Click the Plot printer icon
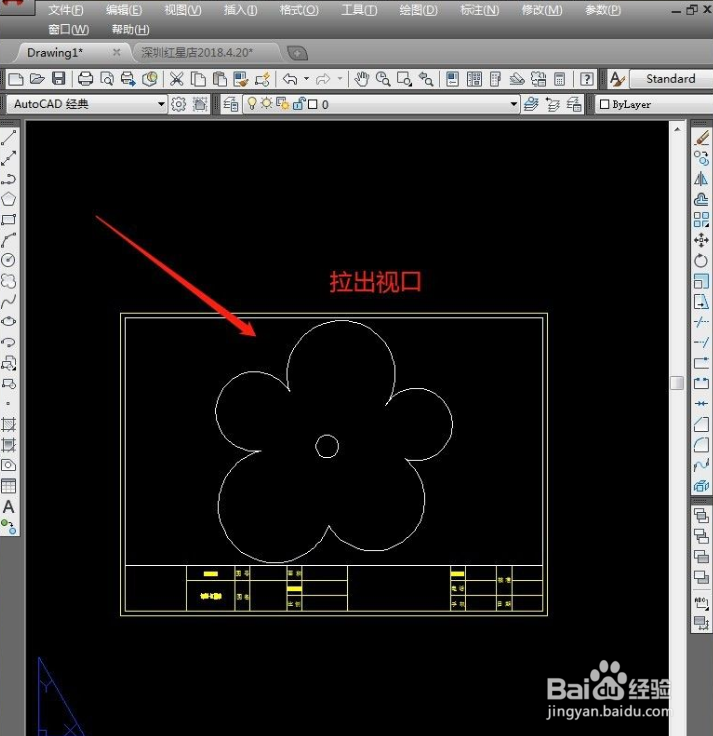The height and width of the screenshot is (736, 713). [x=85, y=79]
